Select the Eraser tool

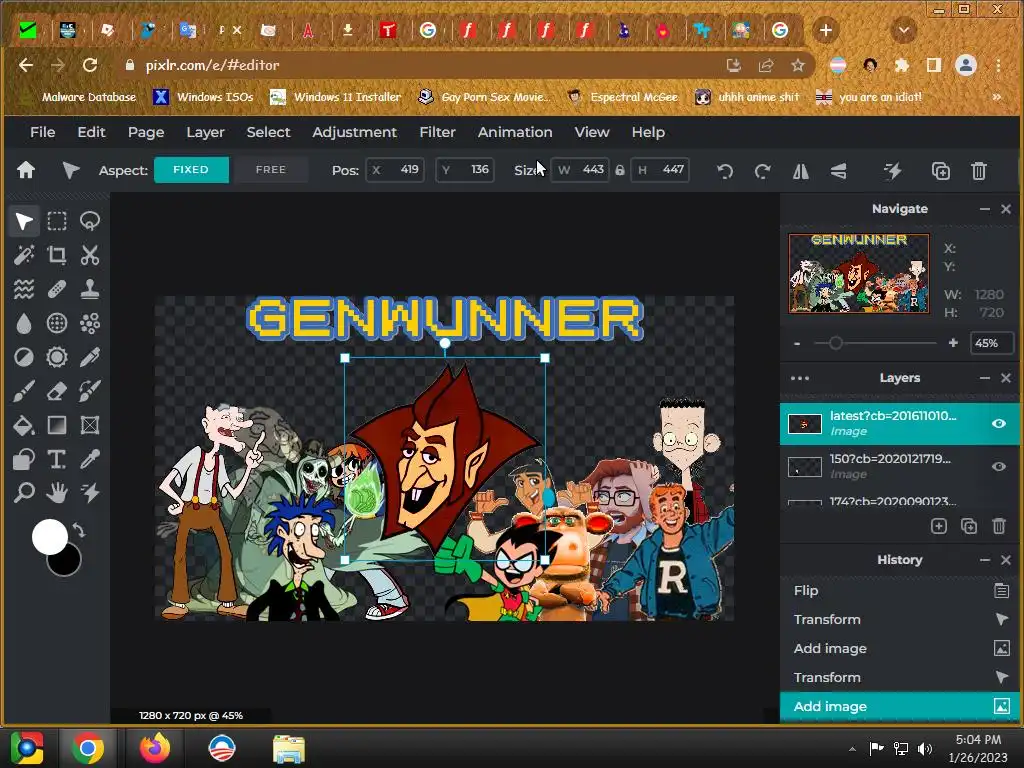click(57, 391)
